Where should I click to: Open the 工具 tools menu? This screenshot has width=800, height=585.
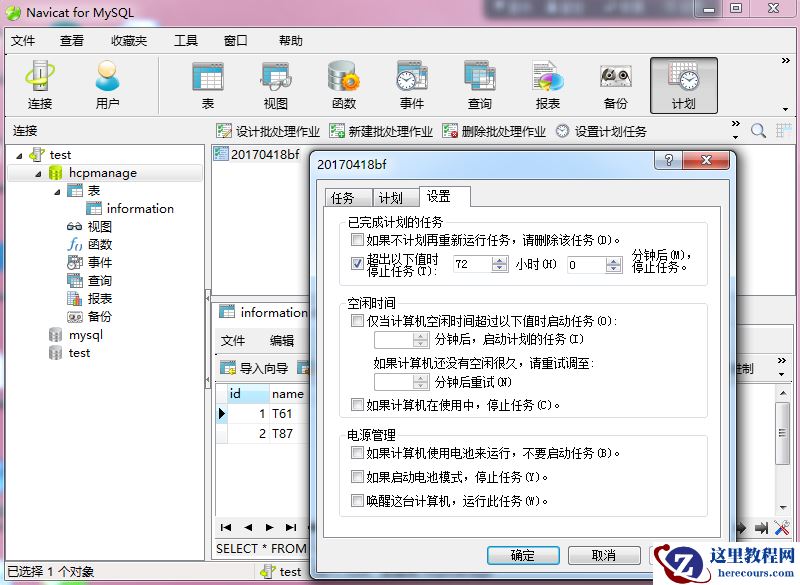point(186,40)
